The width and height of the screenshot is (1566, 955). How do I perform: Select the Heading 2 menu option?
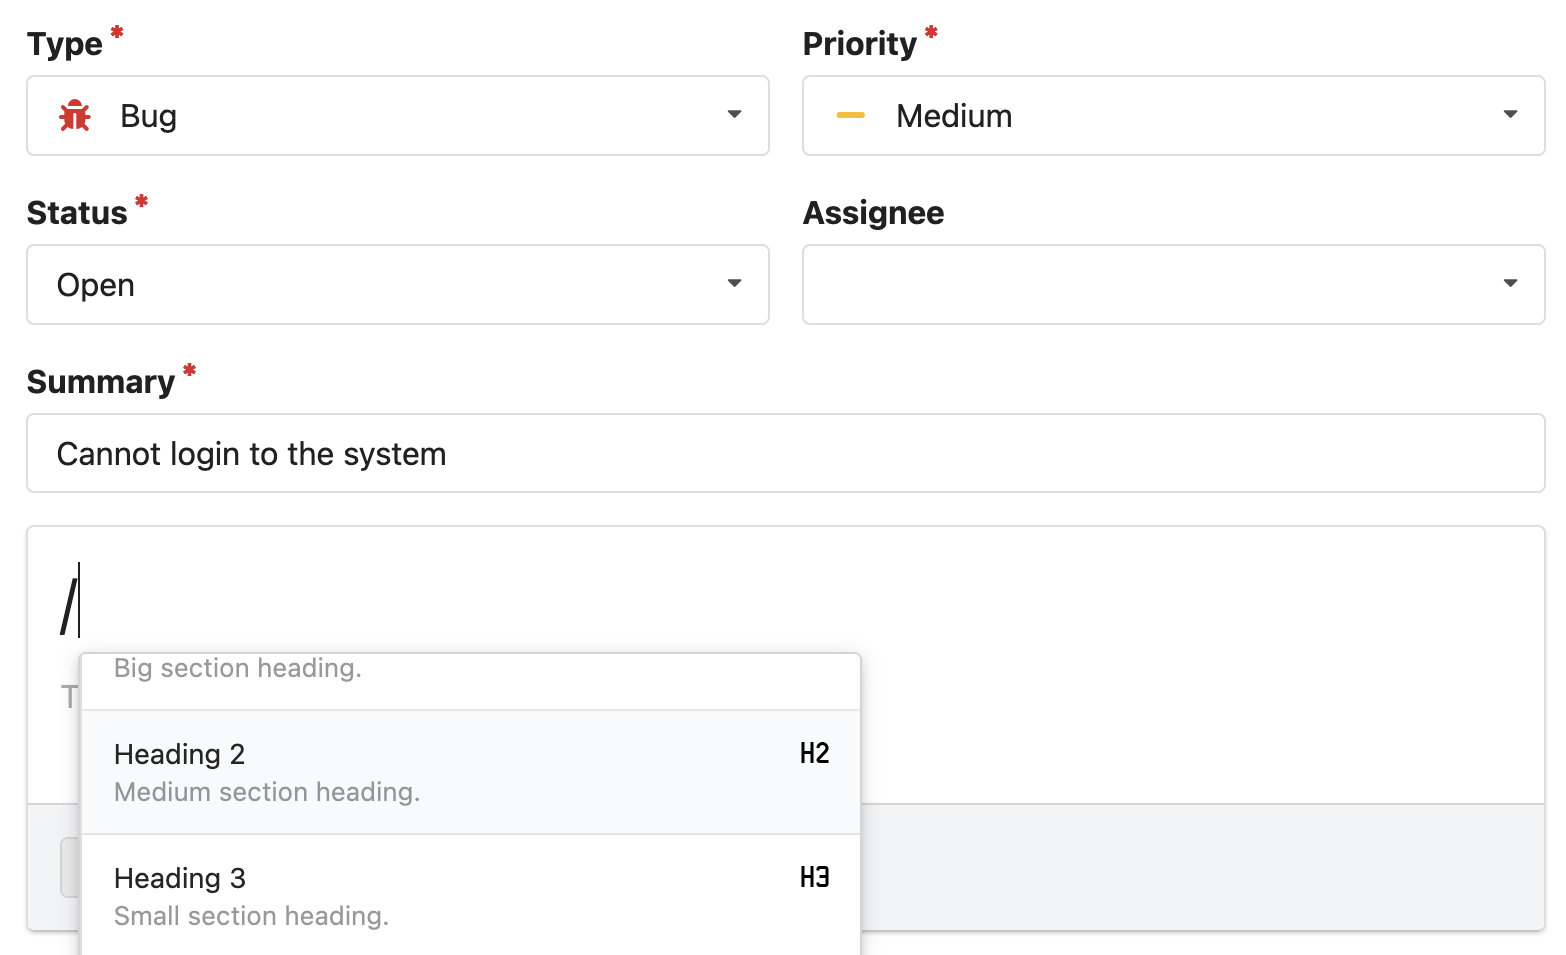click(180, 754)
